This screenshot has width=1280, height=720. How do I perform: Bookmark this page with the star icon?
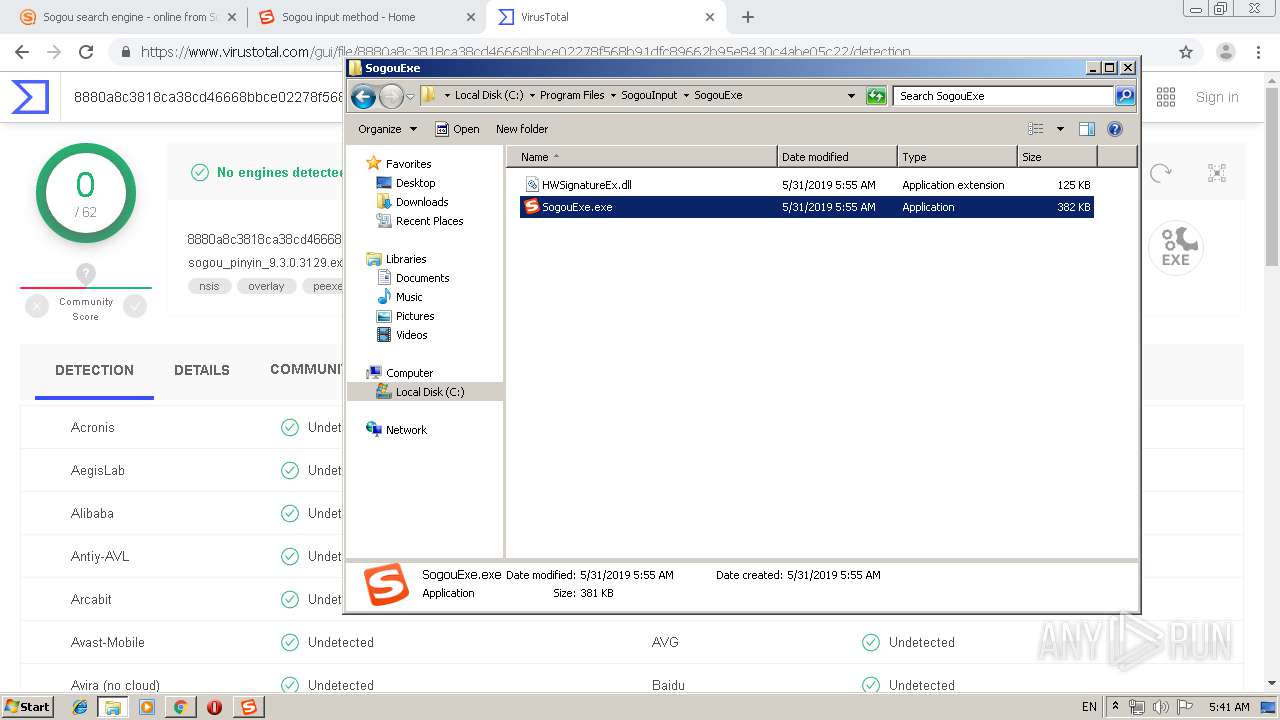(1186, 52)
